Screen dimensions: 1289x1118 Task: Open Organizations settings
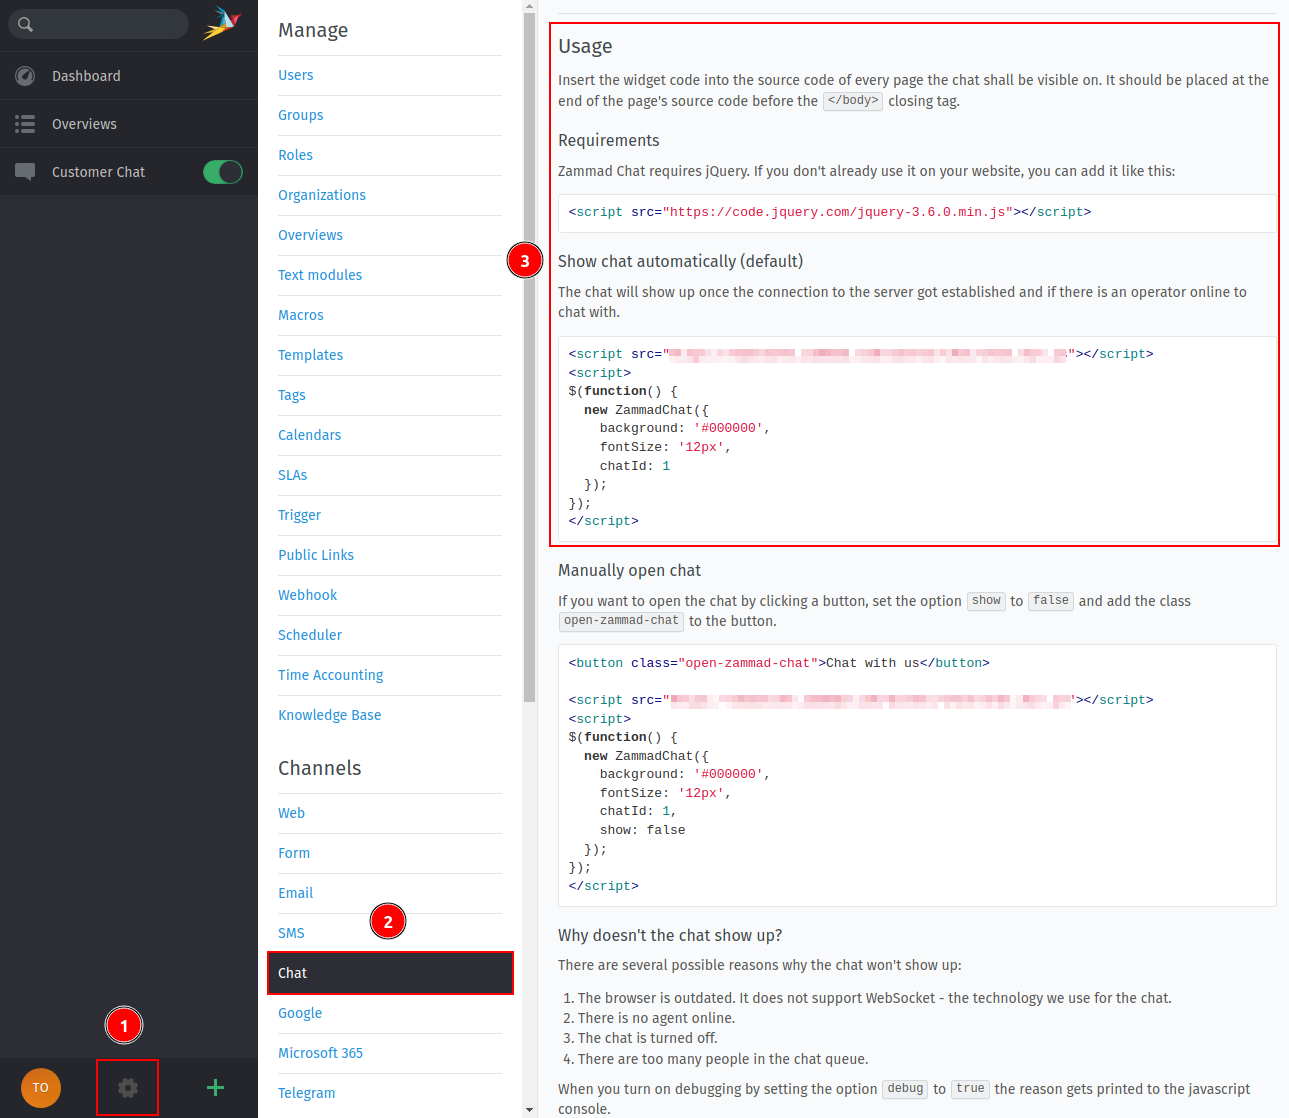click(x=322, y=195)
